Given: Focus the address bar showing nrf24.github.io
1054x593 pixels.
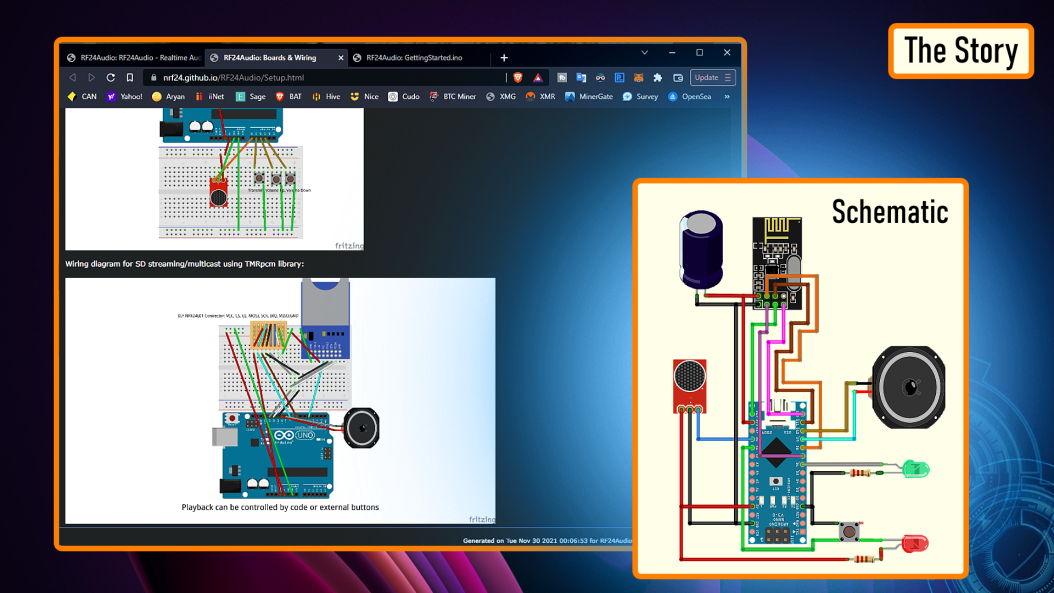Looking at the screenshot, I should coord(325,77).
